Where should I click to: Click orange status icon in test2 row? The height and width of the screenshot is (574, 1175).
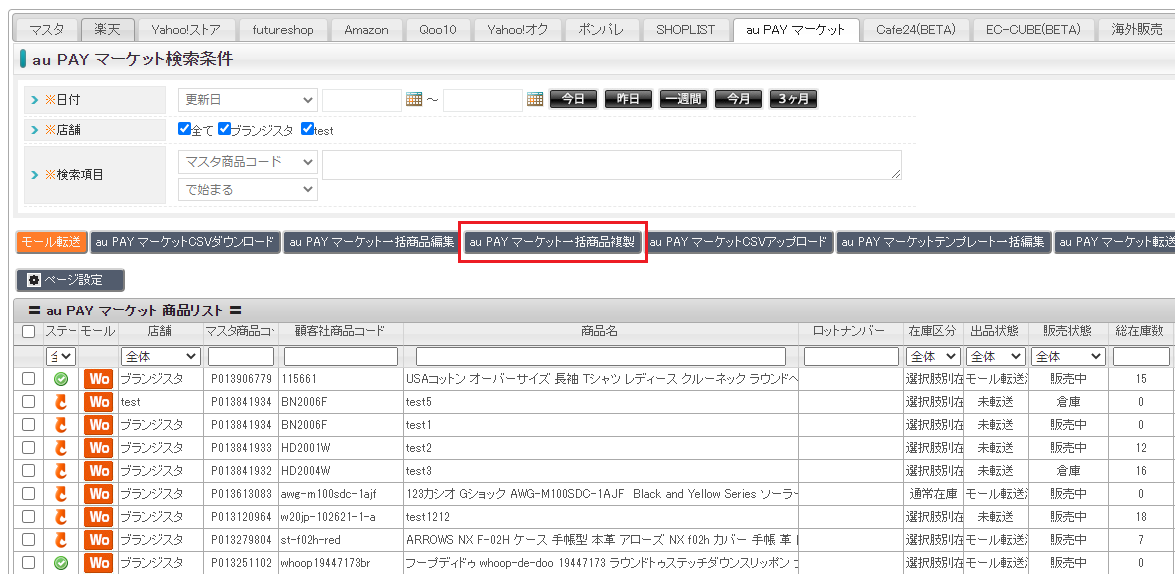[x=61, y=448]
